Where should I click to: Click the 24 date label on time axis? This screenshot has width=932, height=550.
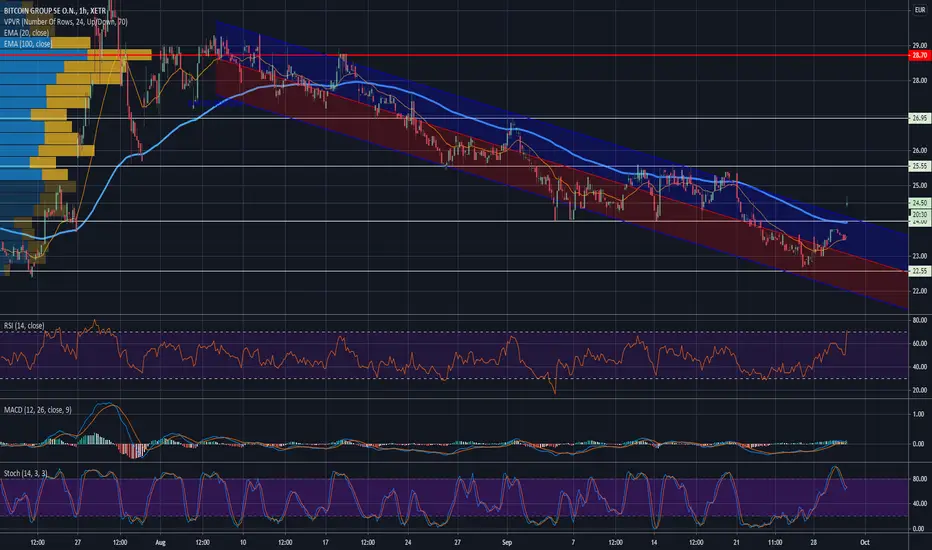pos(408,542)
